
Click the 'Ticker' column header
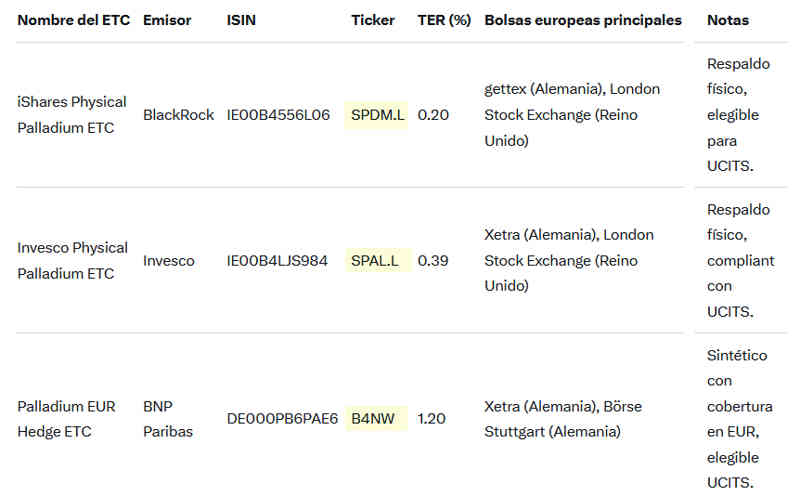click(373, 20)
